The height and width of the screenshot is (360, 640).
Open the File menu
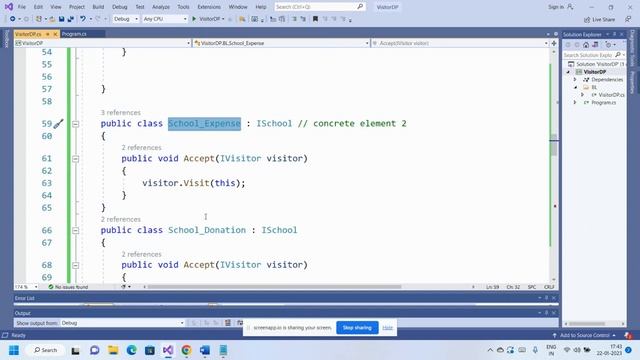(x=22, y=7)
